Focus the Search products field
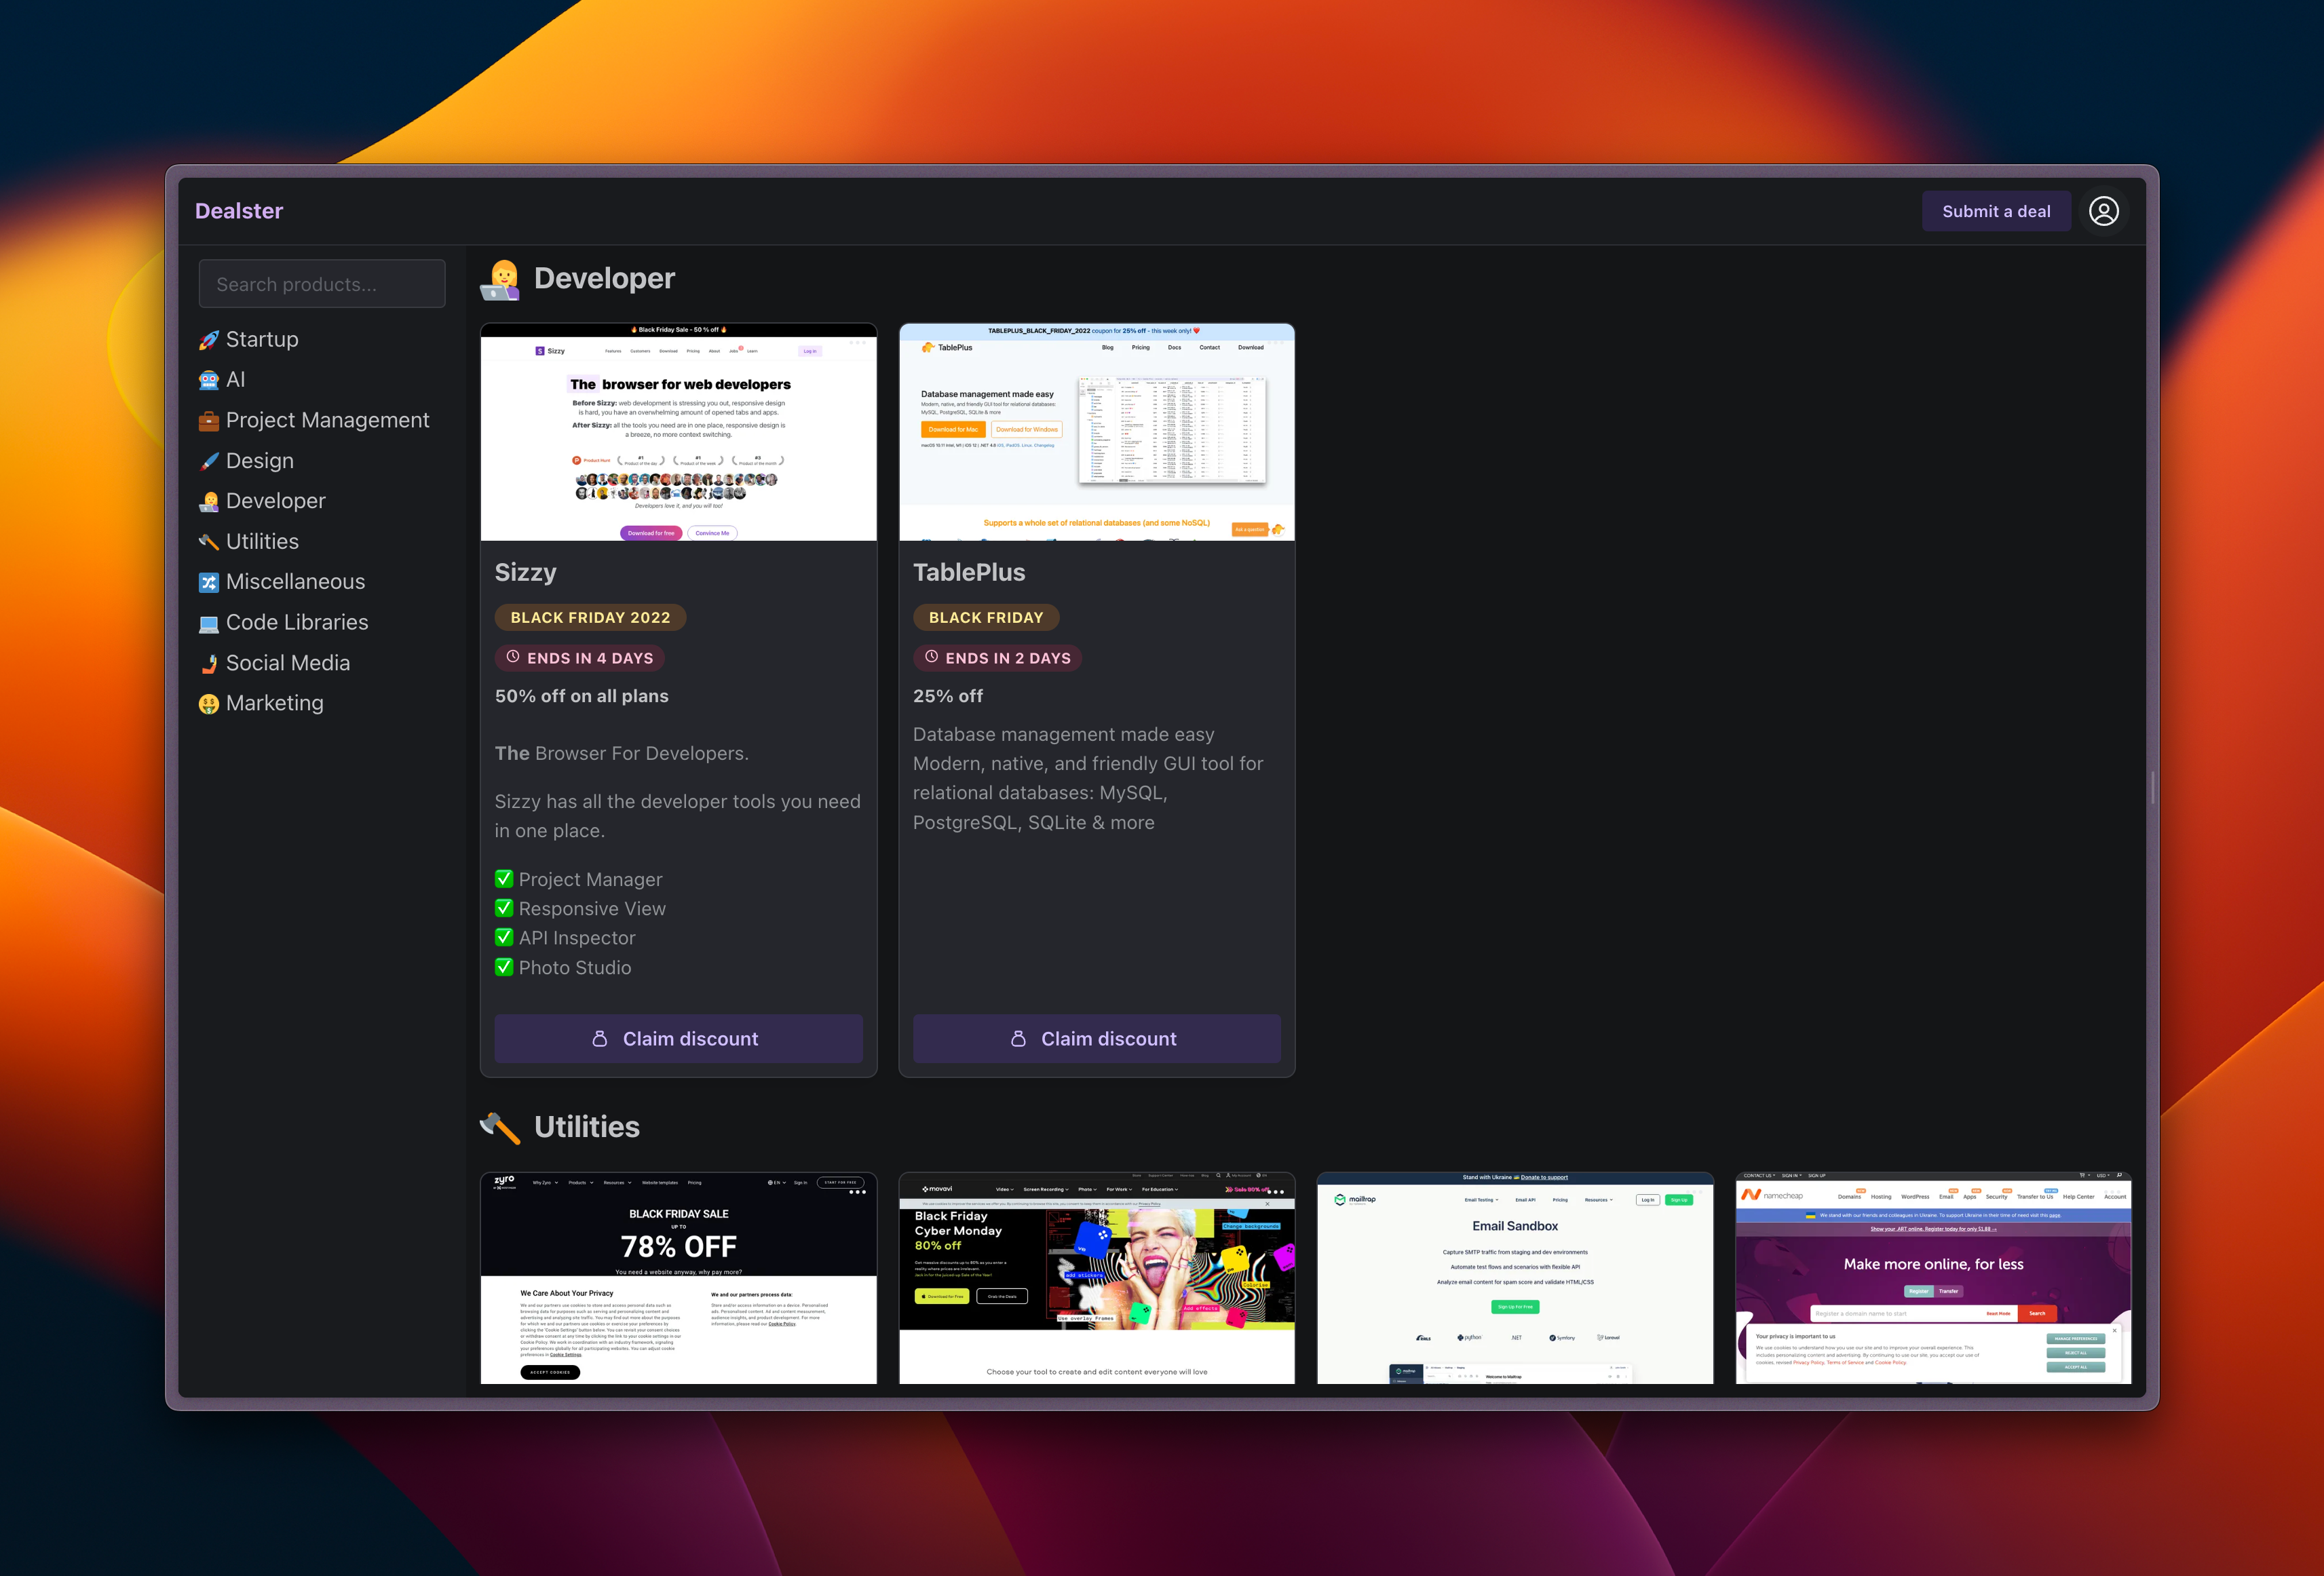 (x=322, y=284)
